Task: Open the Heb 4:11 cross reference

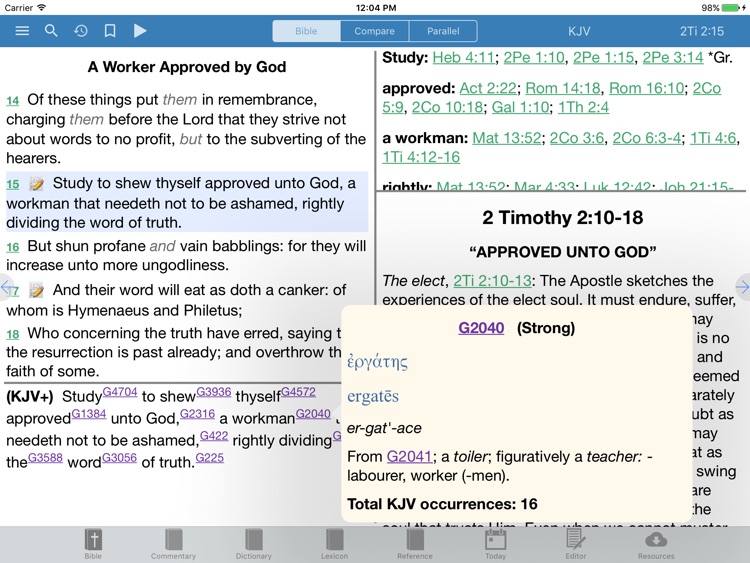Action: tap(463, 57)
